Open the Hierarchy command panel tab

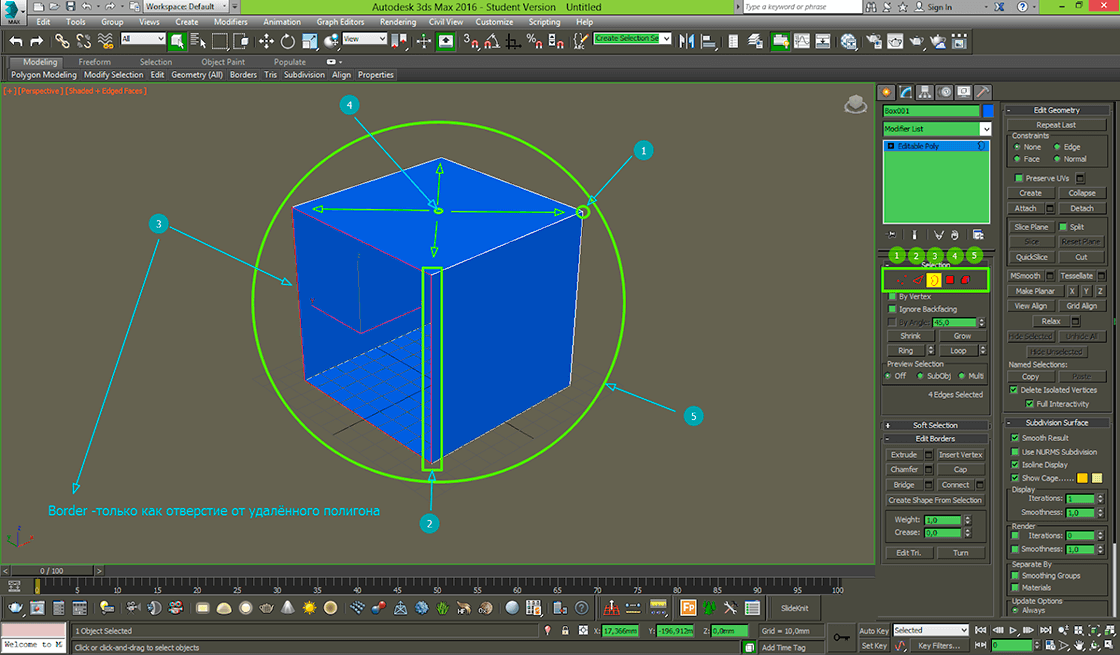tap(925, 92)
